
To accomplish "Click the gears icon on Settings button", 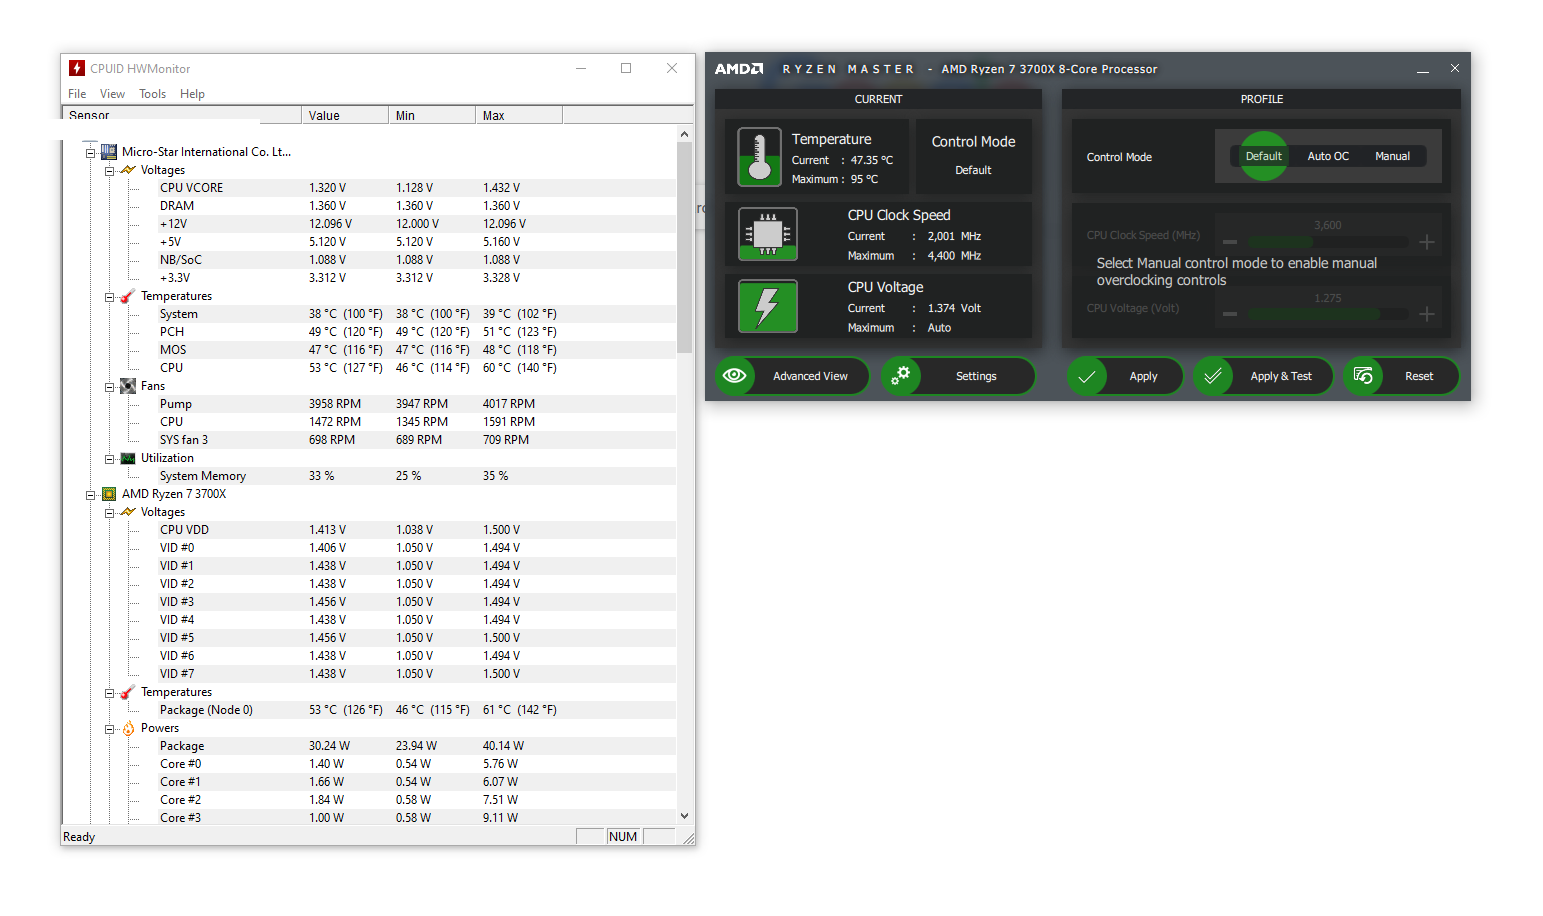I will [x=901, y=376].
